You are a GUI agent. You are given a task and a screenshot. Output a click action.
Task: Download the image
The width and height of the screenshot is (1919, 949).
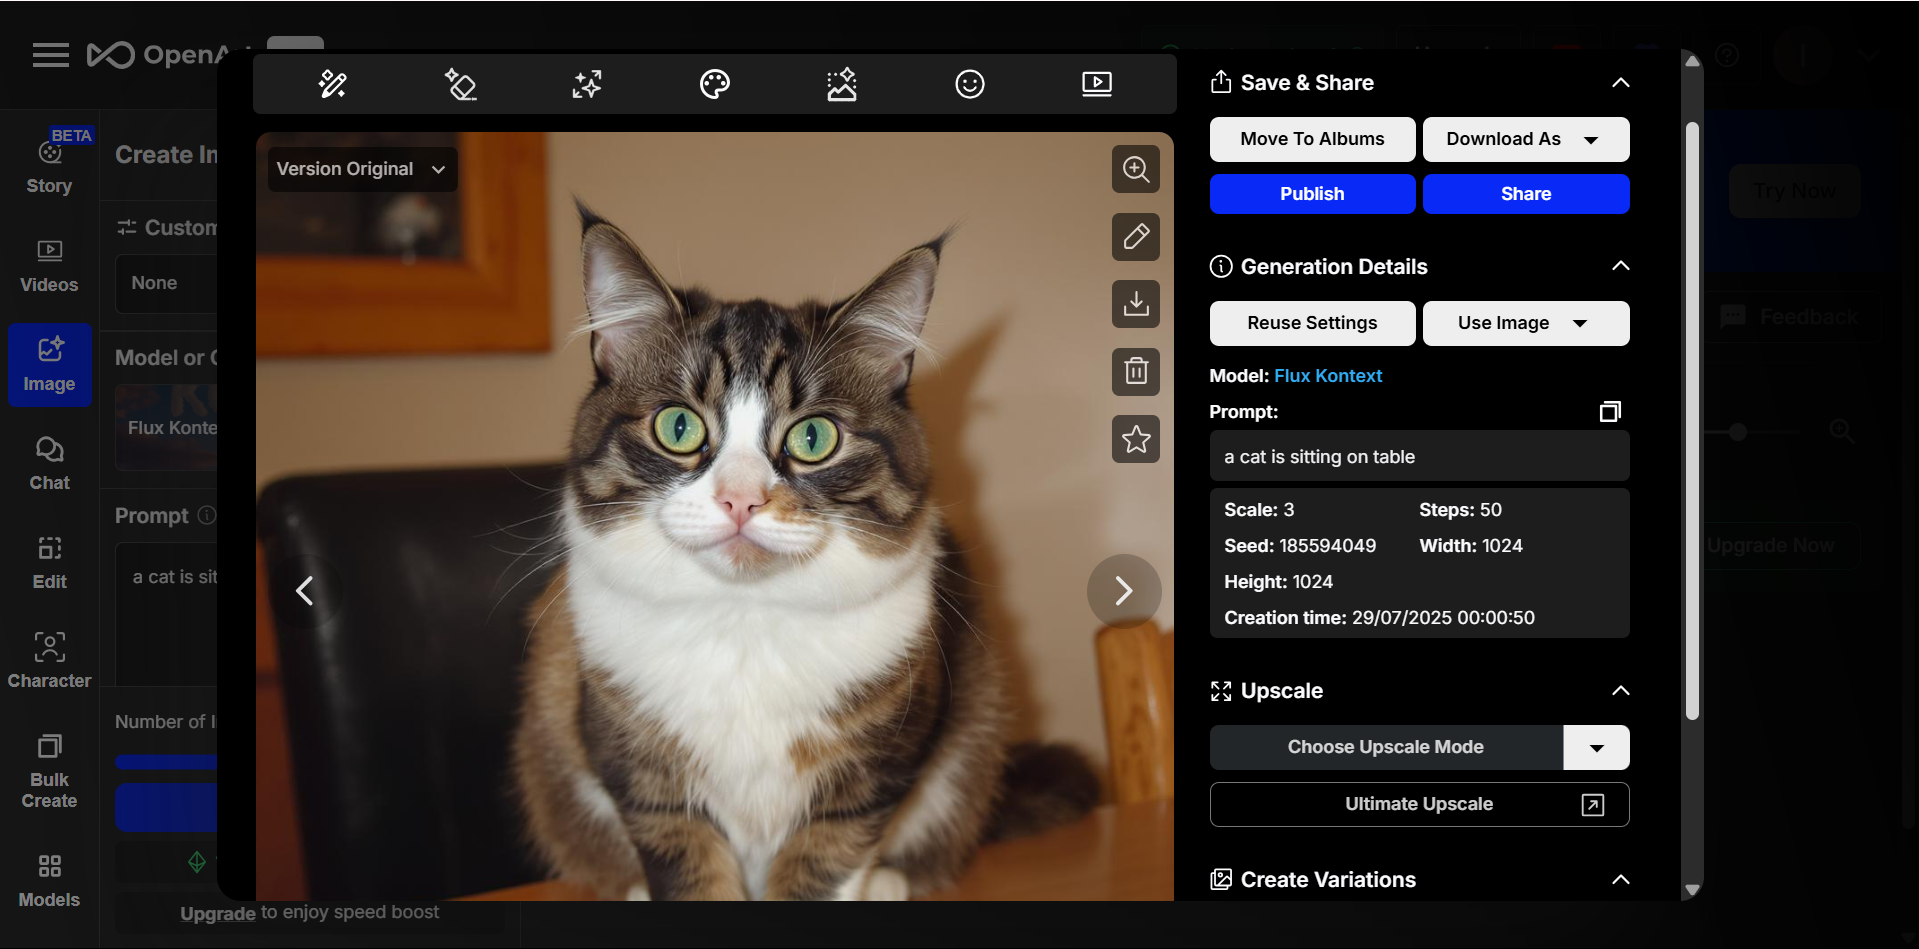[1135, 304]
